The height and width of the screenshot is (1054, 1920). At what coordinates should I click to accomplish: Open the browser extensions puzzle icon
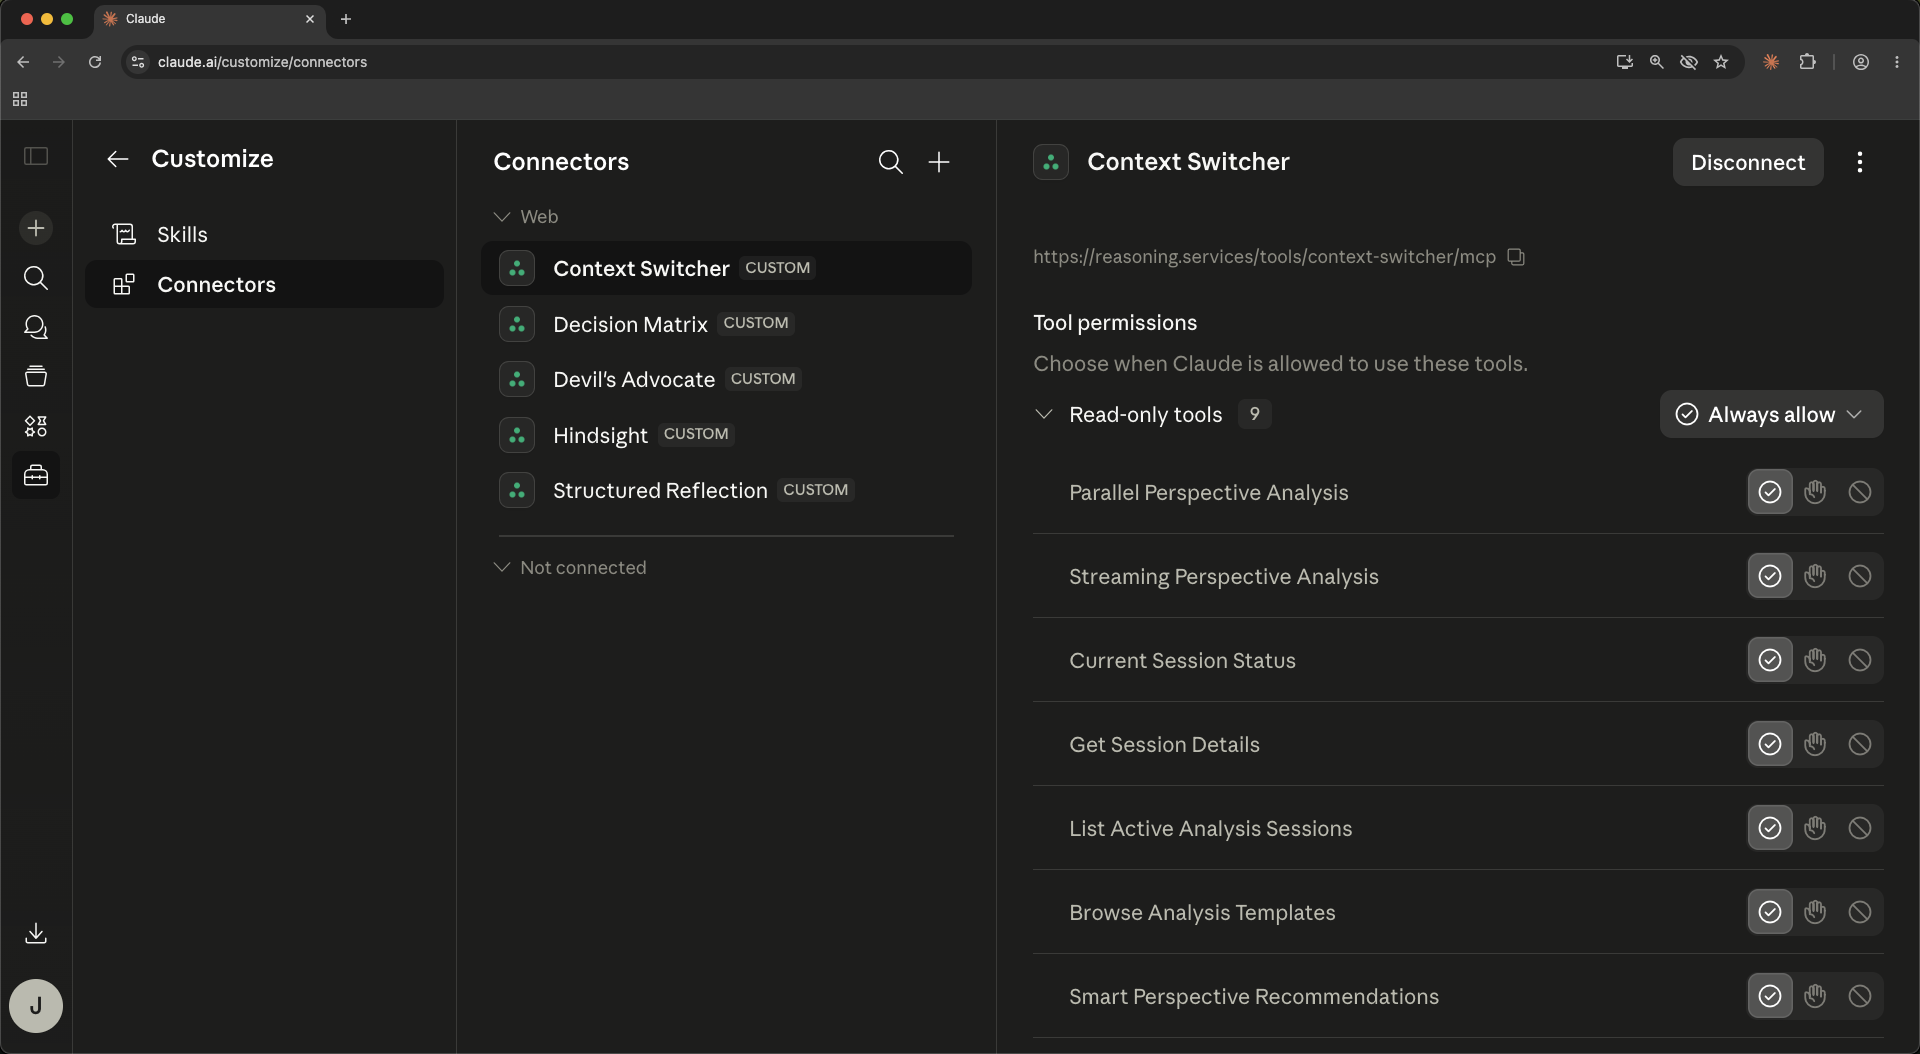pyautogui.click(x=1807, y=62)
